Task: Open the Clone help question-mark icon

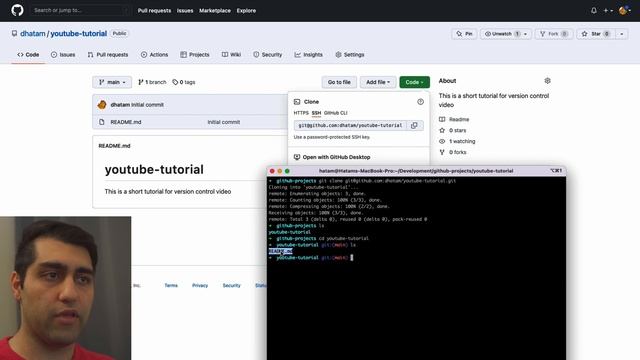Action: point(420,102)
